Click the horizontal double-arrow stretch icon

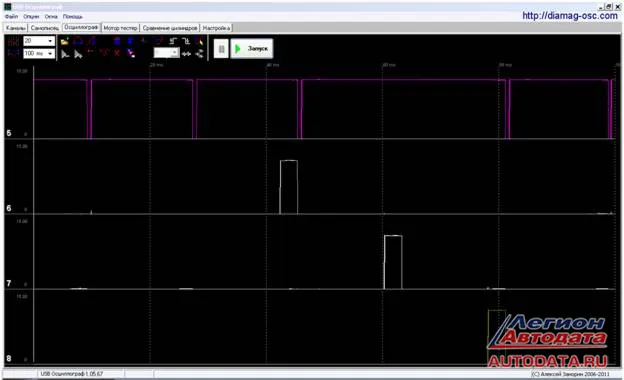pyautogui.click(x=186, y=54)
